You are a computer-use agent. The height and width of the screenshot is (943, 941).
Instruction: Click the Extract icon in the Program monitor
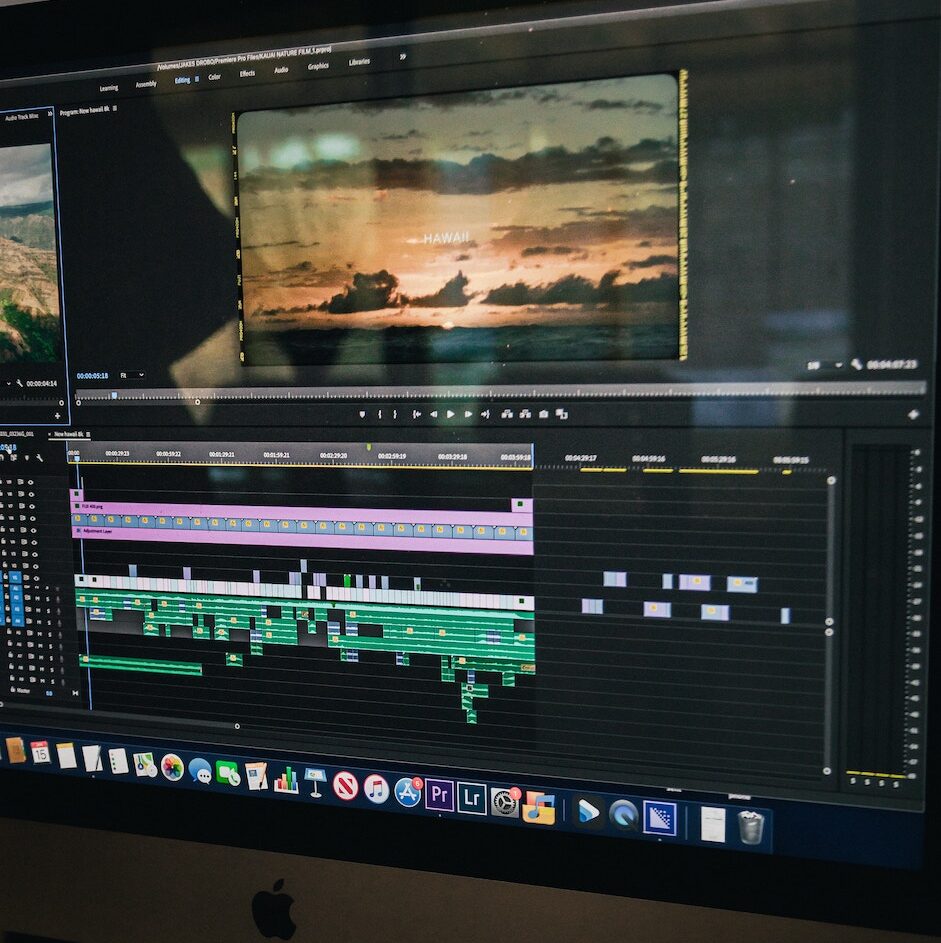coord(524,414)
